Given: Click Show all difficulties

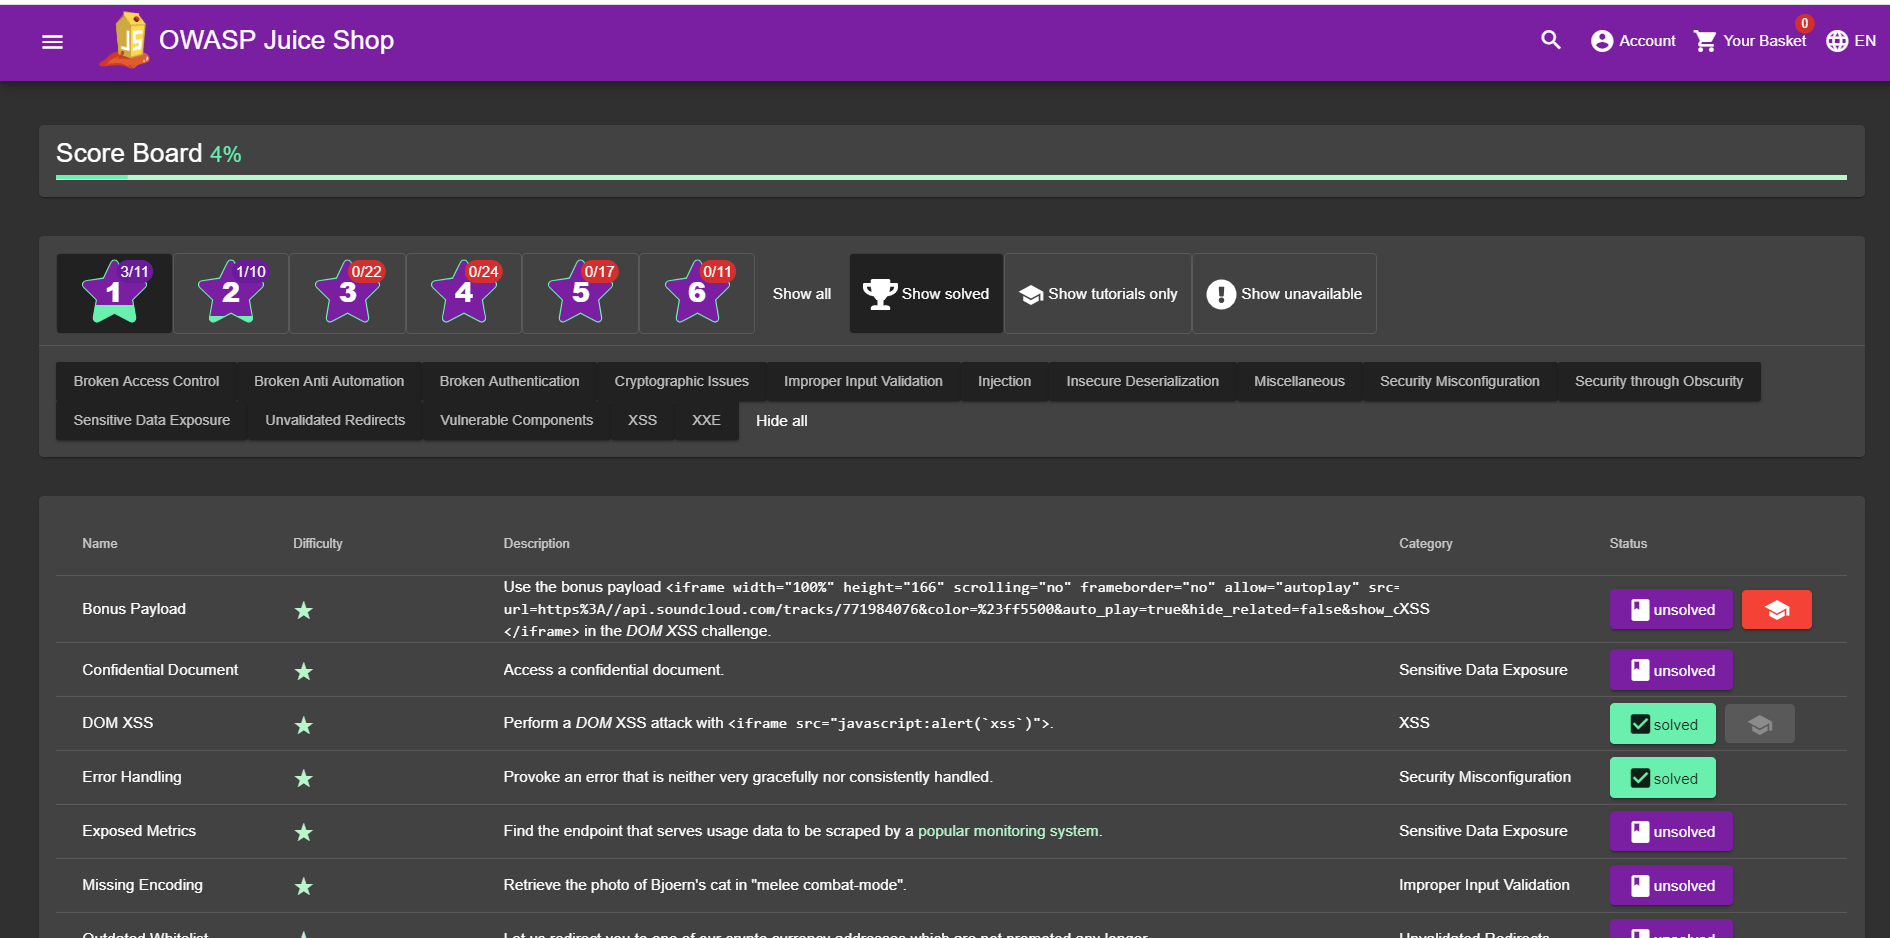Looking at the screenshot, I should [802, 294].
